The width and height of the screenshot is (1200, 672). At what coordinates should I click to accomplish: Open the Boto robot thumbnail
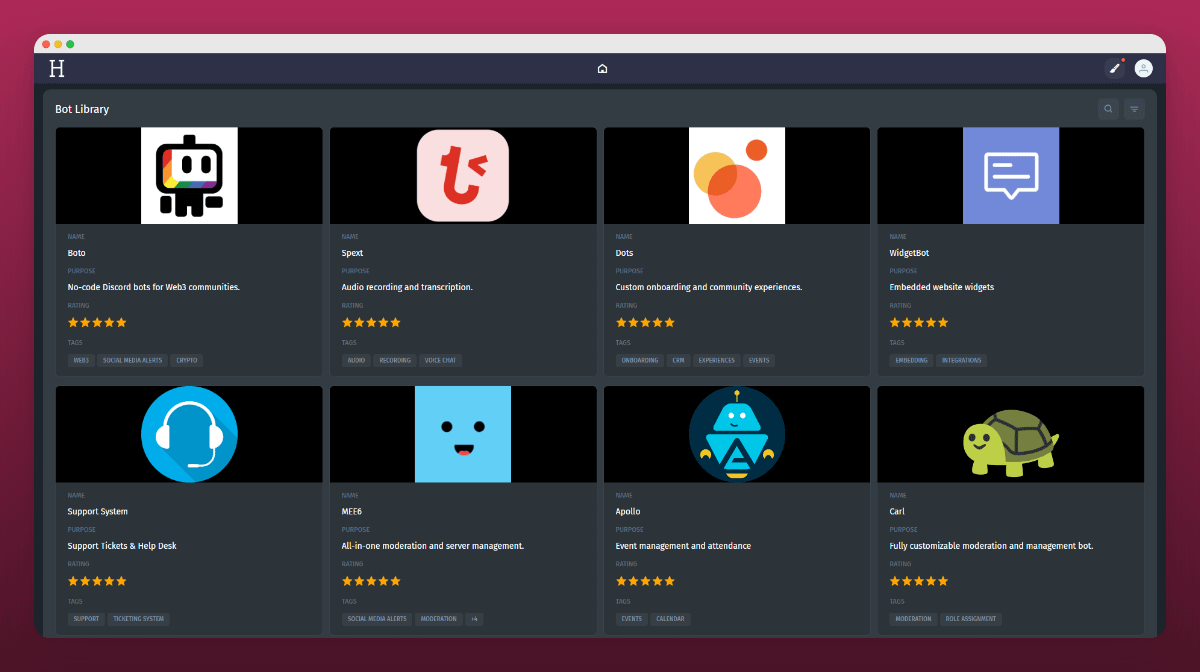(189, 175)
